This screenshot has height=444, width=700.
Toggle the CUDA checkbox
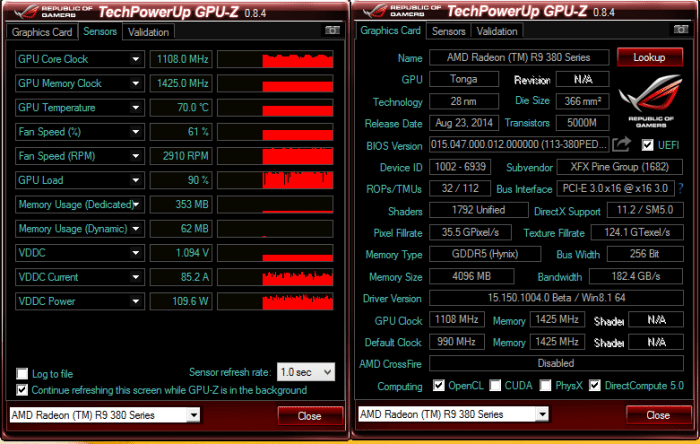click(x=495, y=386)
